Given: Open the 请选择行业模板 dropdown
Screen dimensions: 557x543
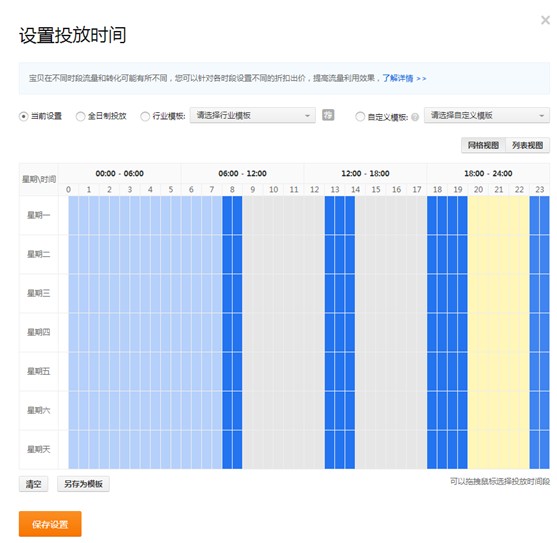Looking at the screenshot, I should tap(253, 115).
